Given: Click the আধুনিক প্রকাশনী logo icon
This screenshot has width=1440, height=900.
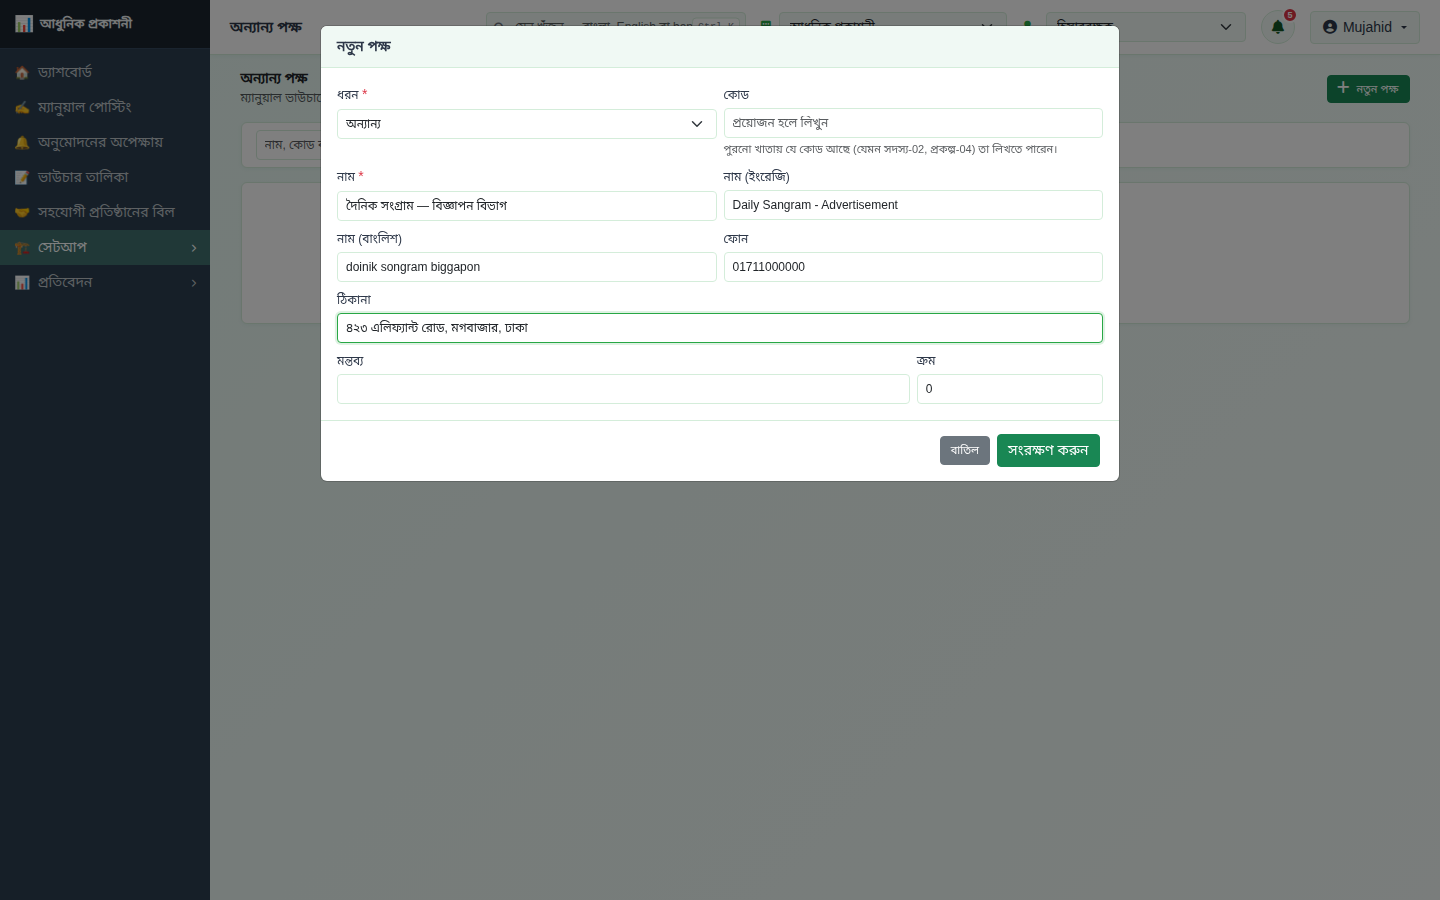Looking at the screenshot, I should click(24, 23).
